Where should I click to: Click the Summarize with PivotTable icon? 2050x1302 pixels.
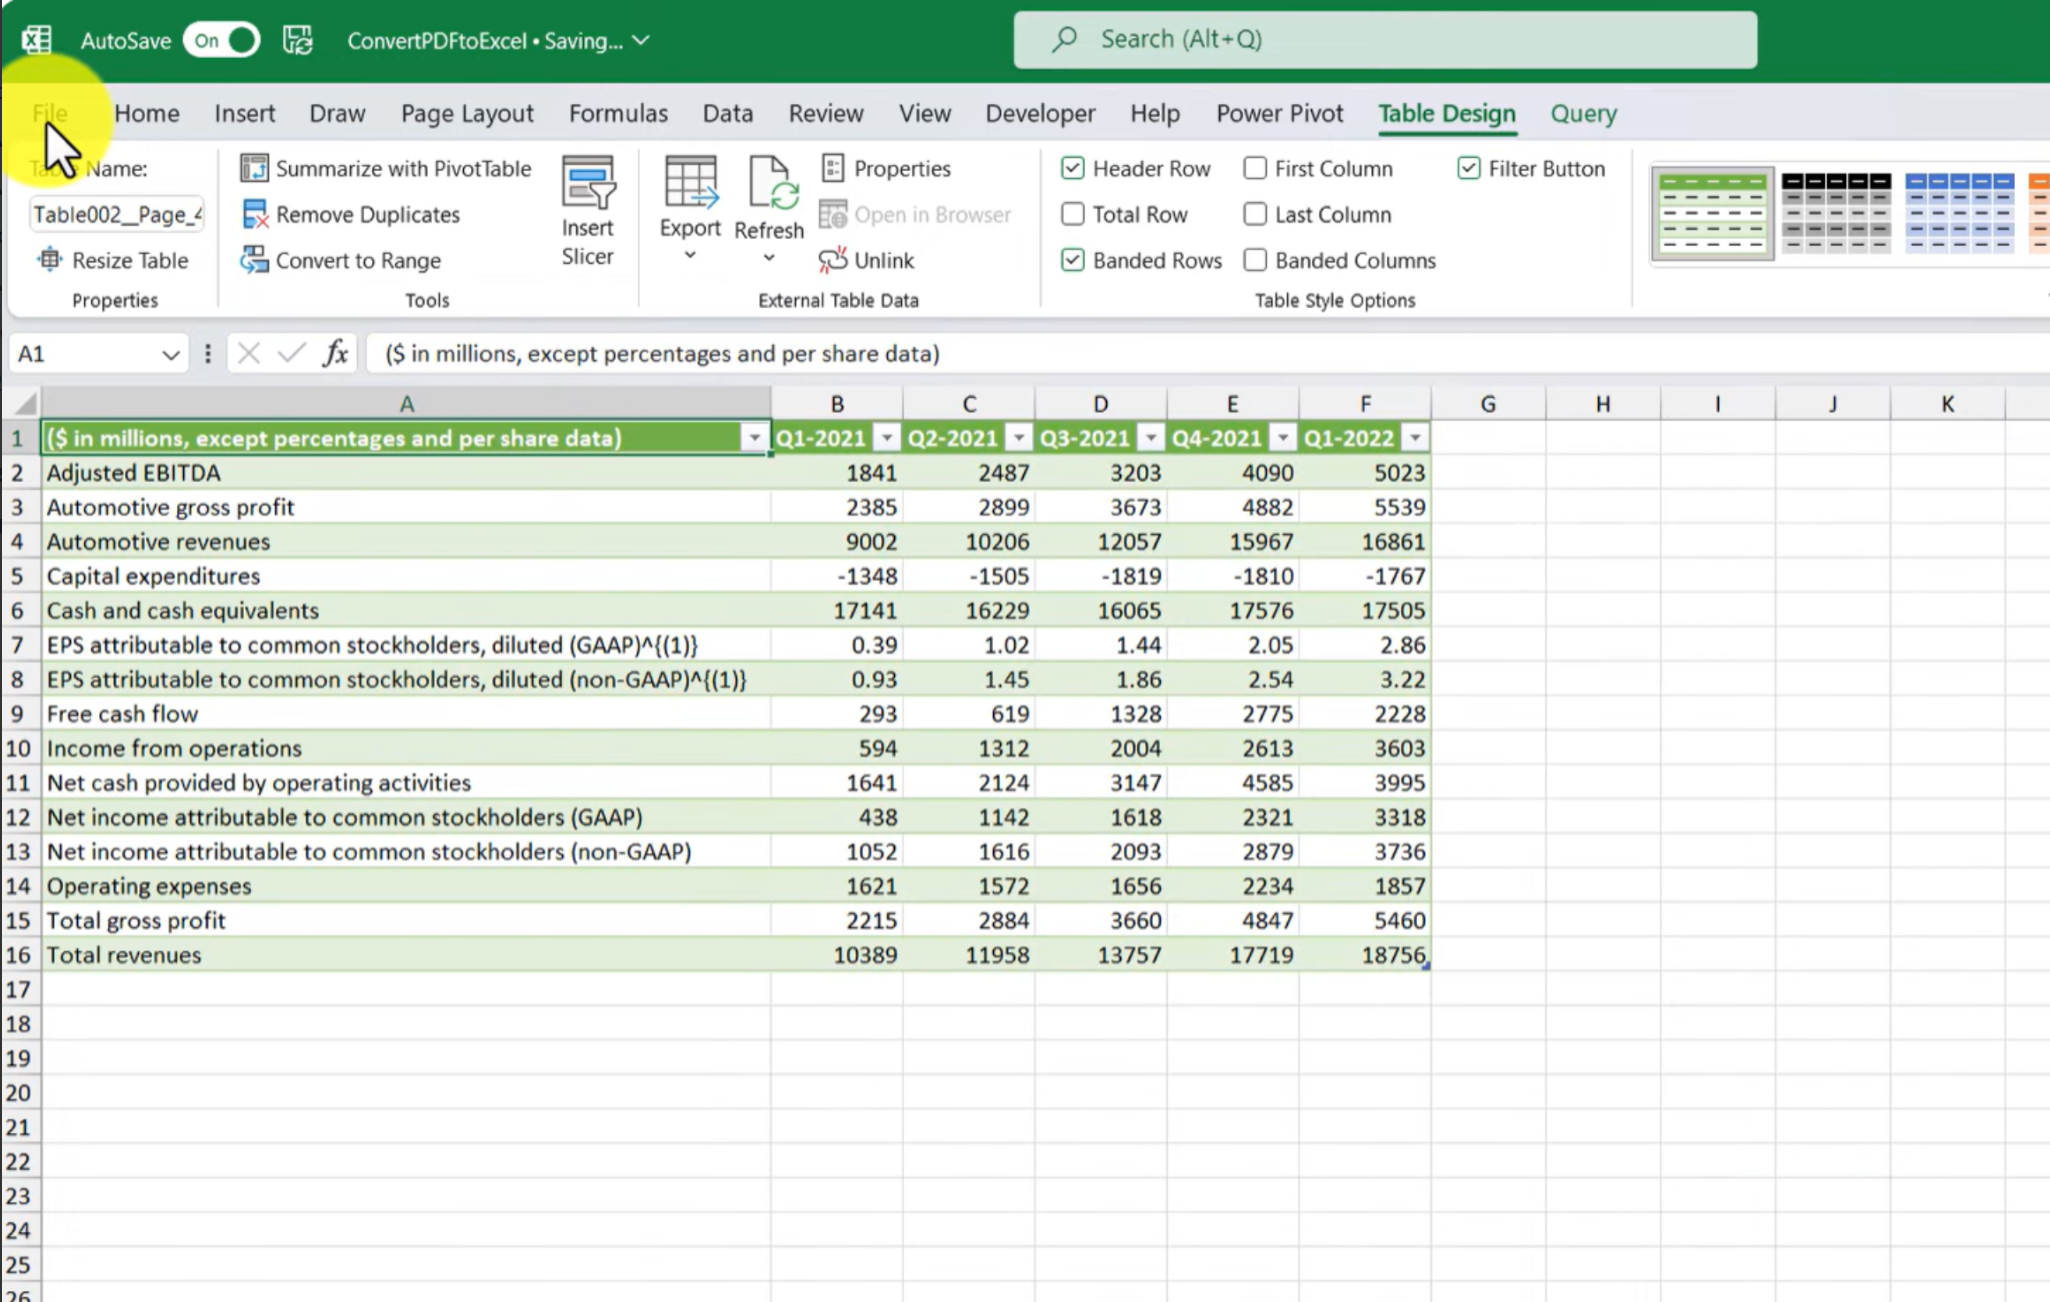click(254, 168)
